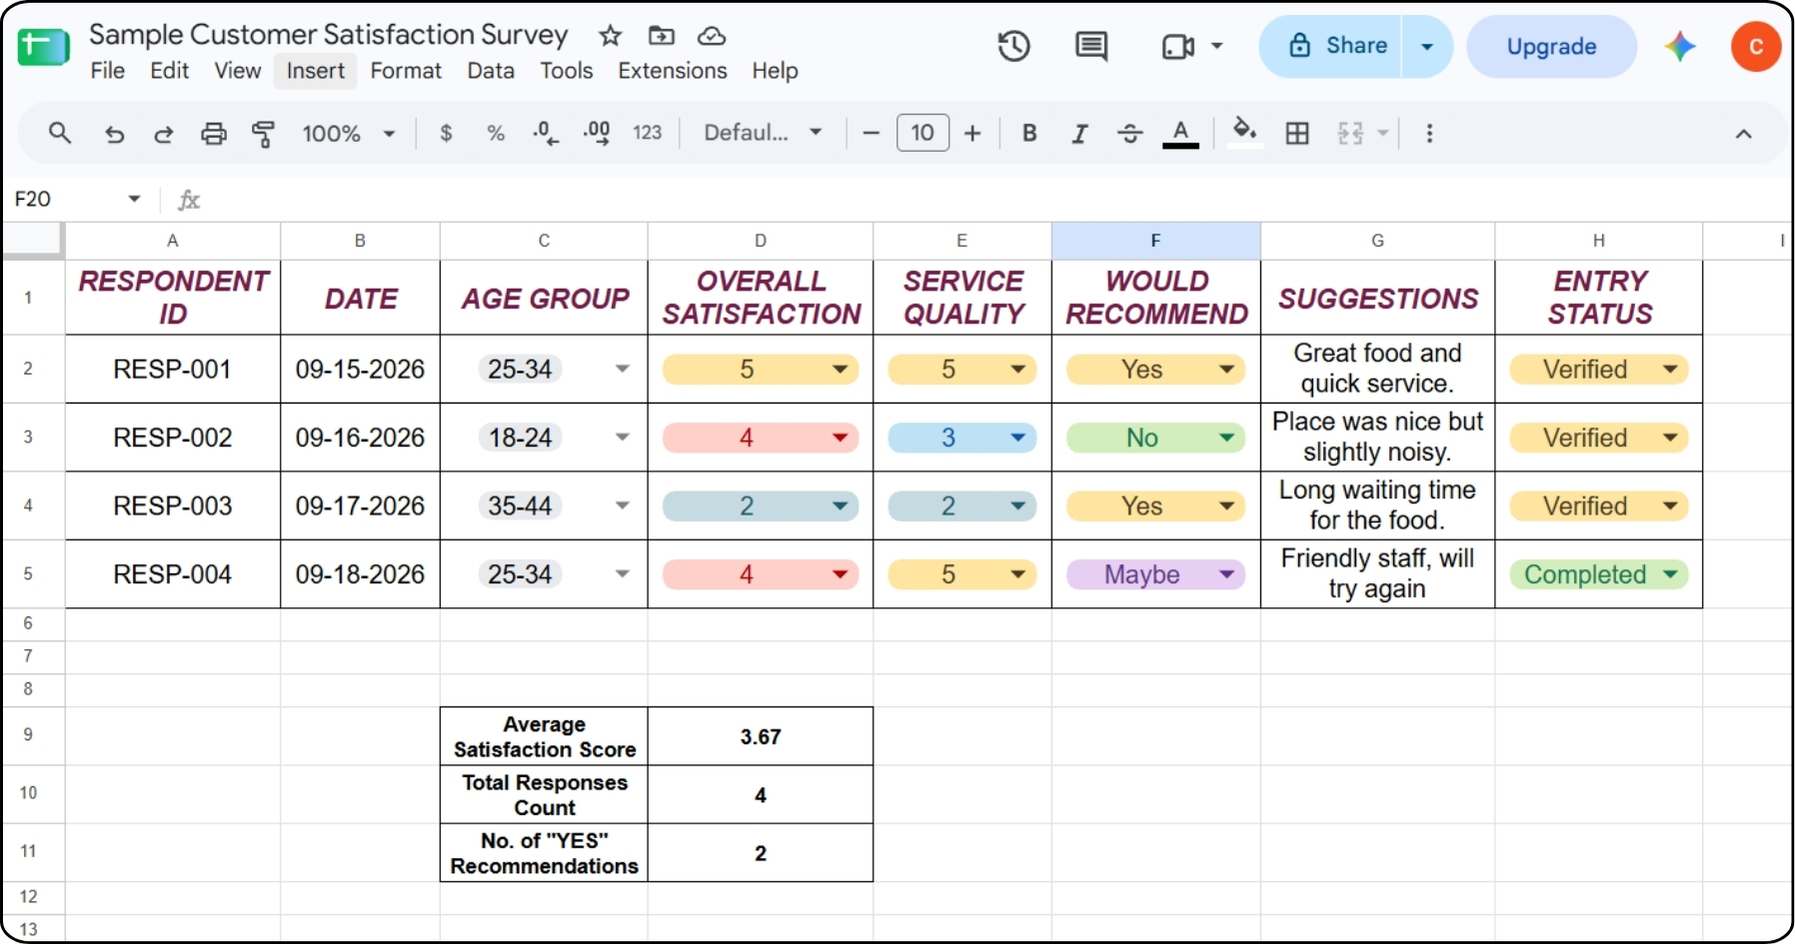Check cloud document status icon

(711, 36)
